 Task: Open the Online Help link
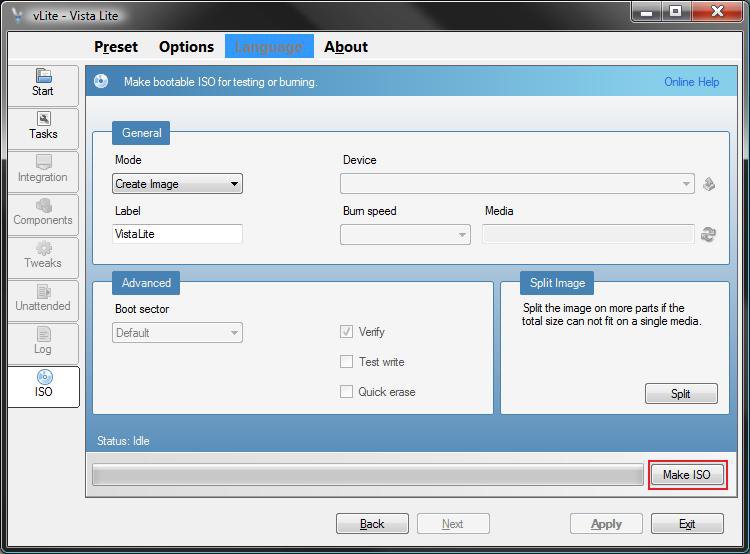692,82
